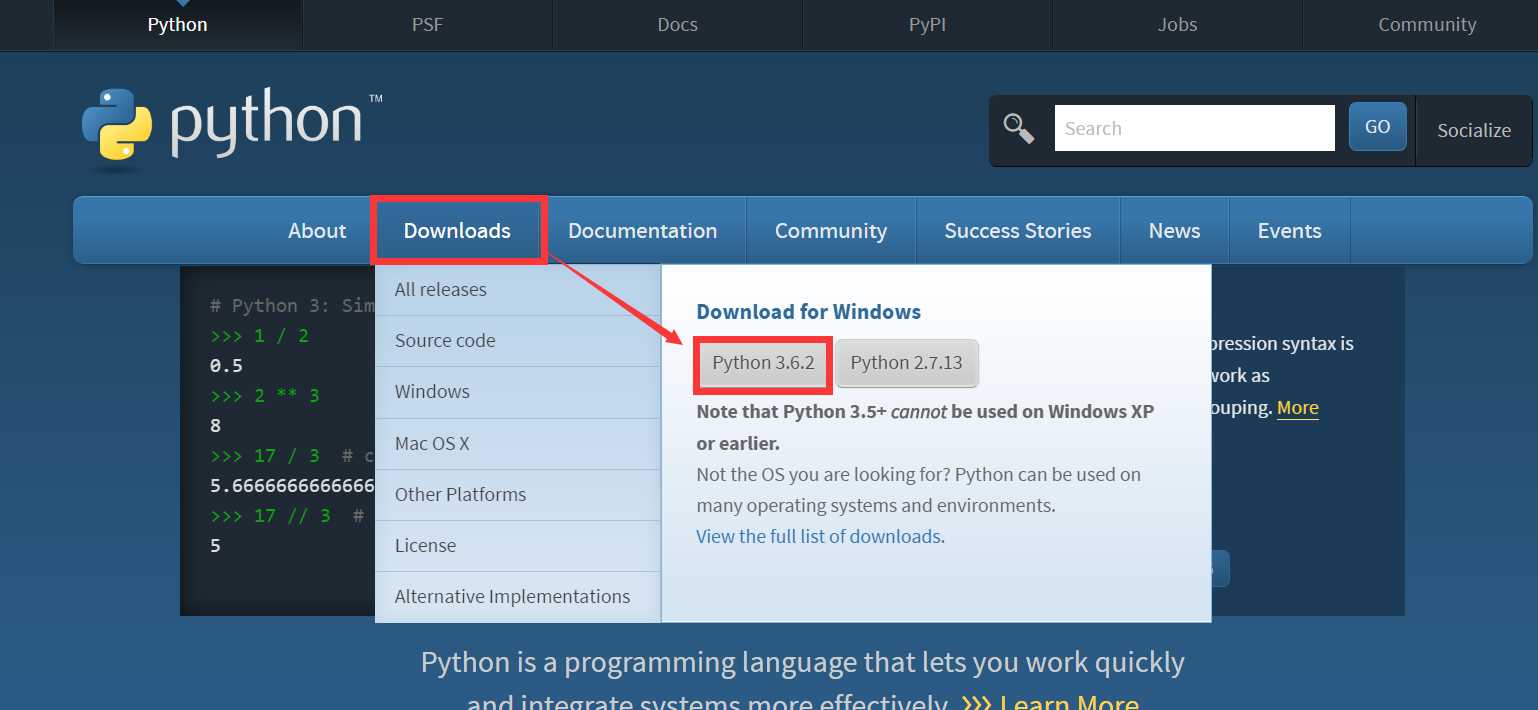Open the Python tab in top bar
This screenshot has width=1538, height=710.
coord(177,25)
